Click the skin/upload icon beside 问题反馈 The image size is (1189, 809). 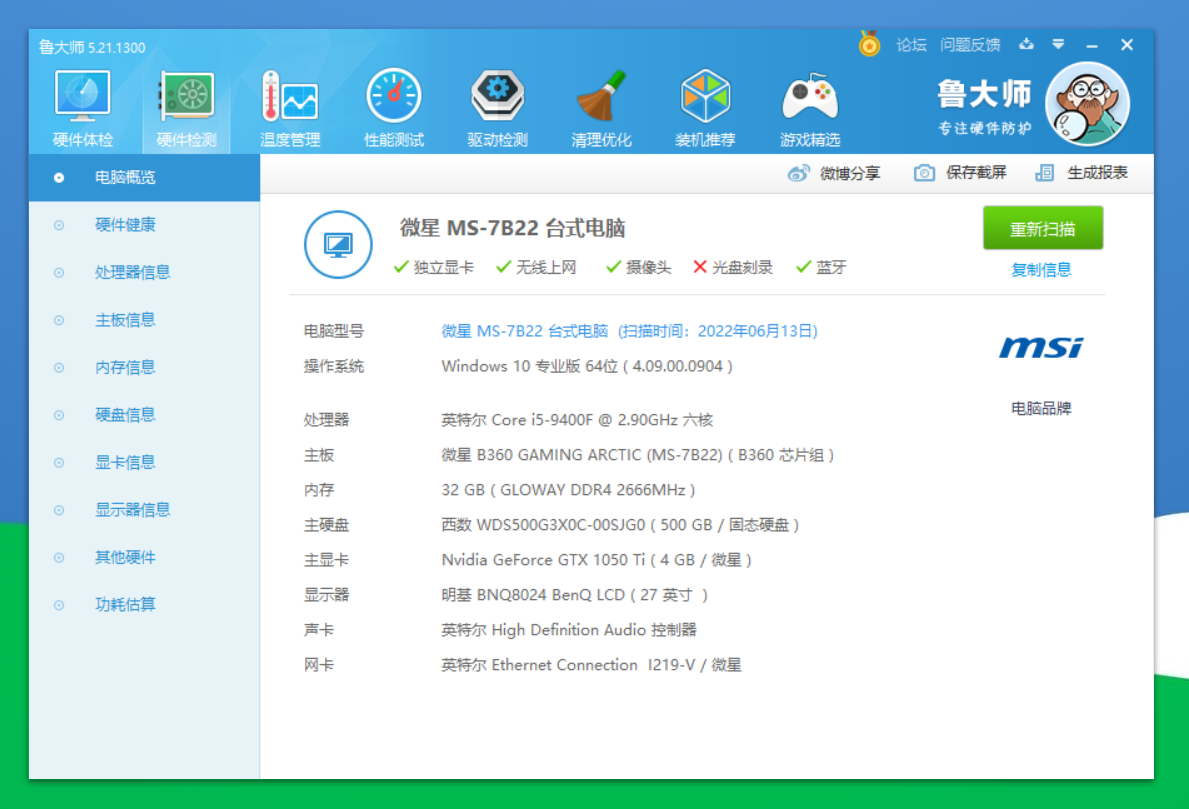coord(1026,45)
